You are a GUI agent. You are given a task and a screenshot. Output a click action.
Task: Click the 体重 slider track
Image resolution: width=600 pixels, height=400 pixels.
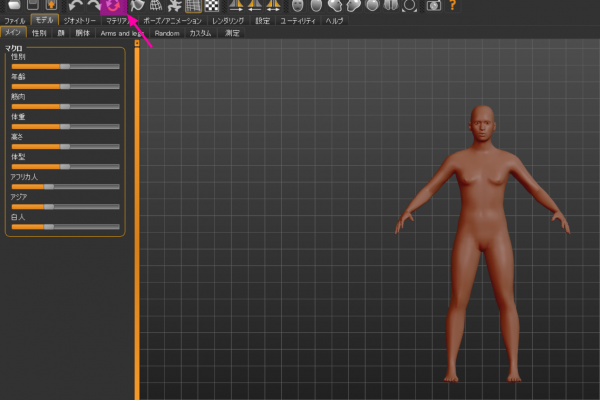point(65,126)
